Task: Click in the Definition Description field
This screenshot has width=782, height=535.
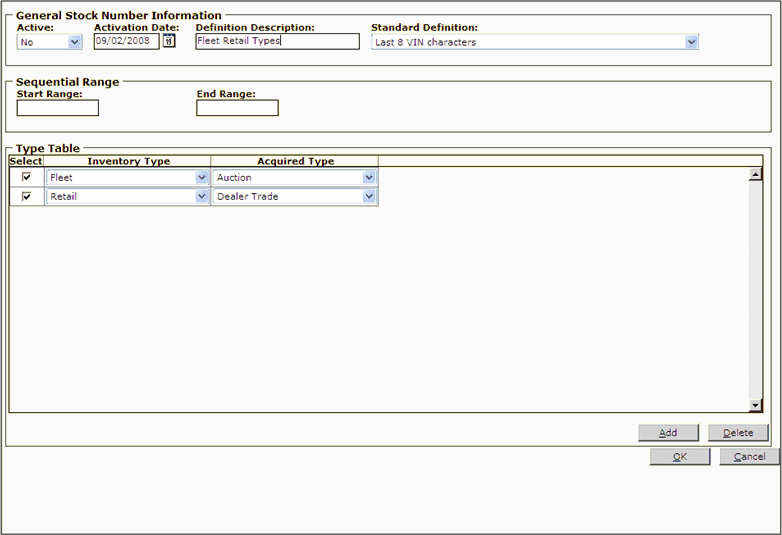Action: [x=277, y=41]
